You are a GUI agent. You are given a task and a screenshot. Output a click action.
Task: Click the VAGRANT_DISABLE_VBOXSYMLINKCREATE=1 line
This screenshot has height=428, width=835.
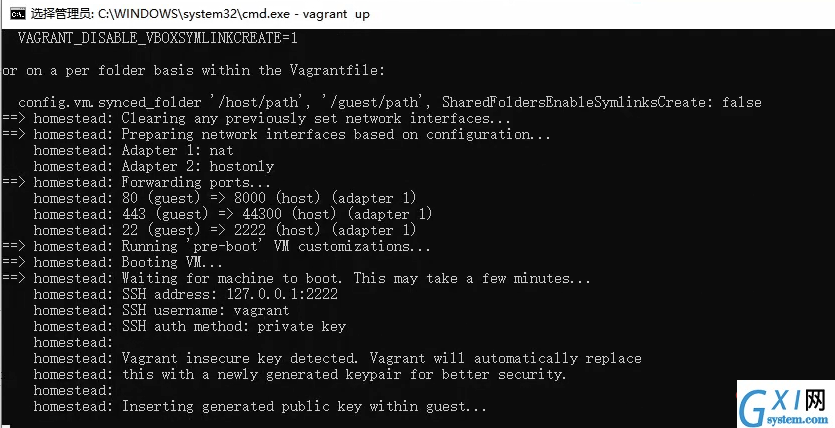pos(158,38)
